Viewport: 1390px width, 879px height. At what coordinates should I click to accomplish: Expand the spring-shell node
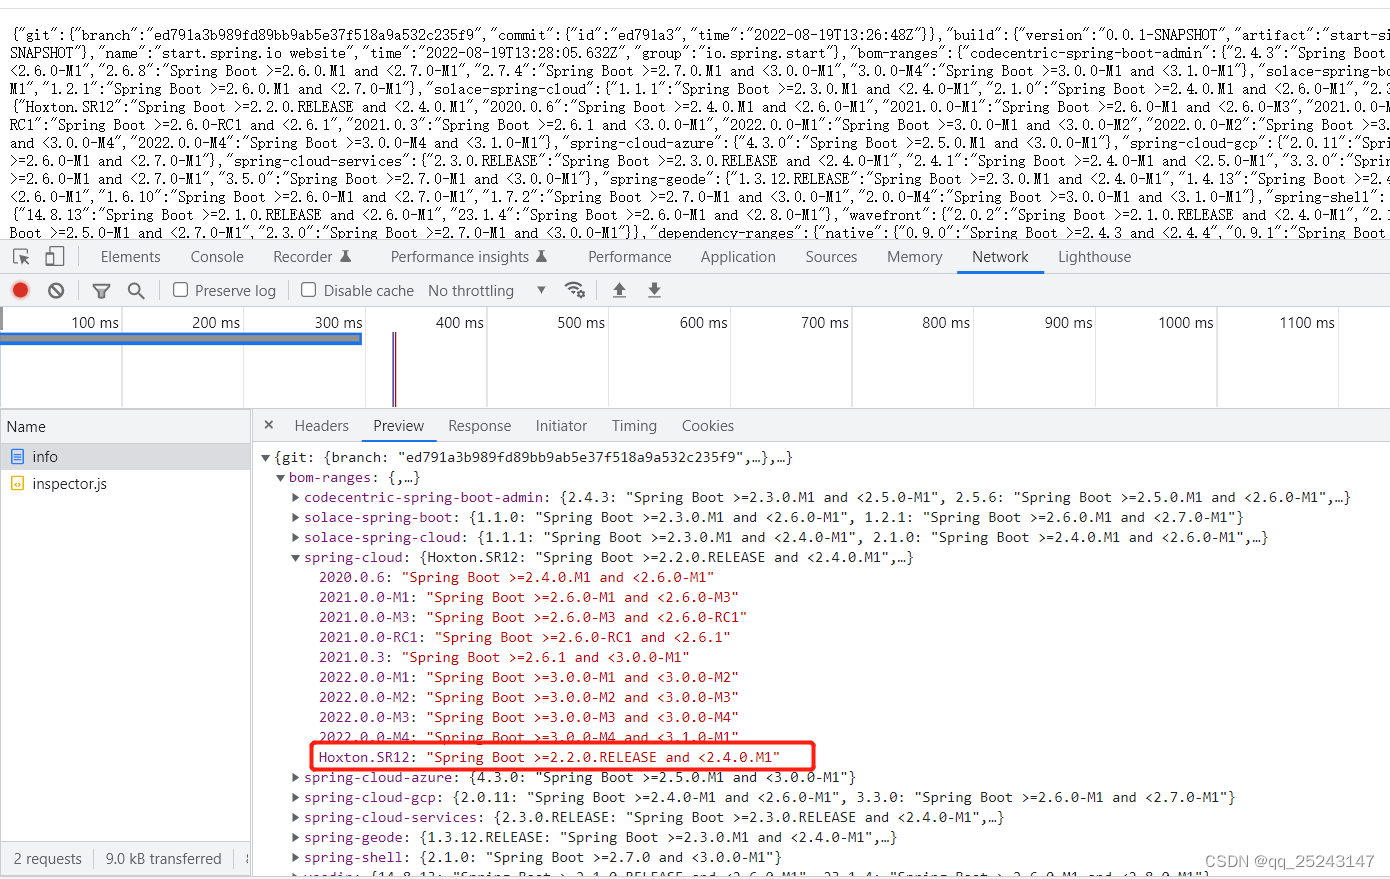click(296, 857)
